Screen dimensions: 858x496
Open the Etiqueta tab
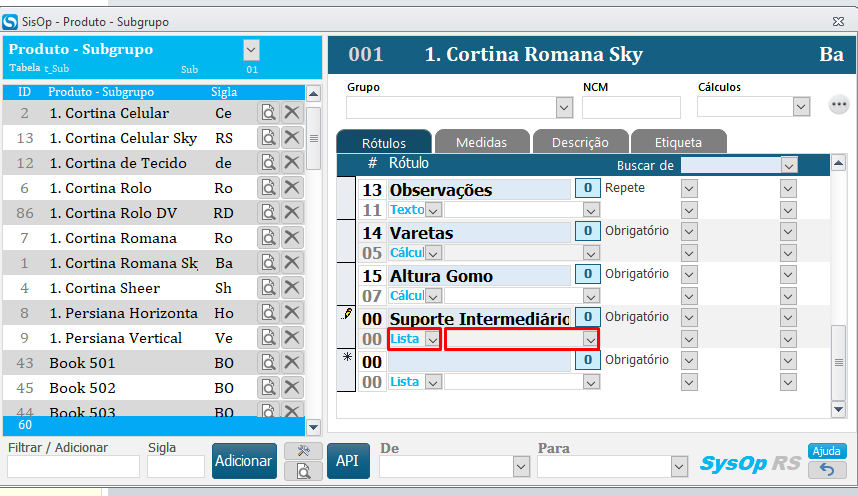(678, 143)
